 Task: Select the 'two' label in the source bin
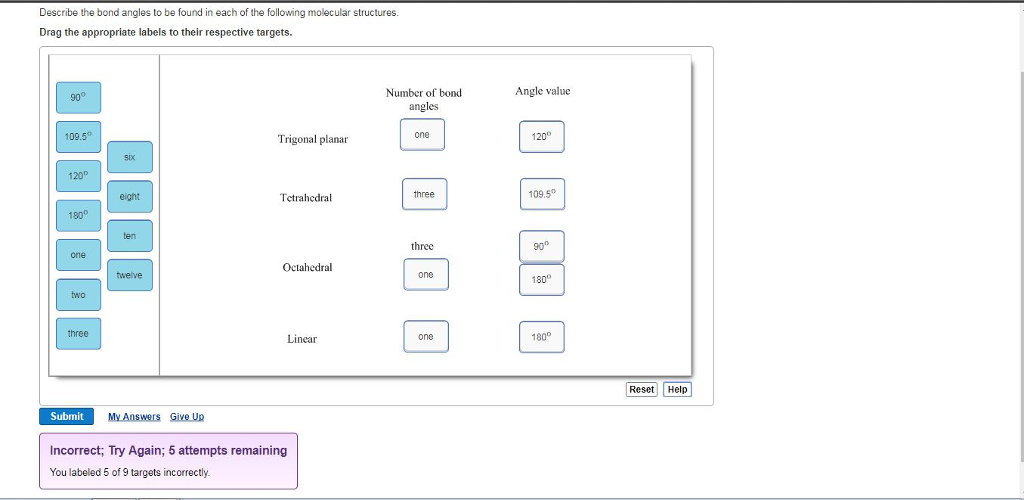78,295
